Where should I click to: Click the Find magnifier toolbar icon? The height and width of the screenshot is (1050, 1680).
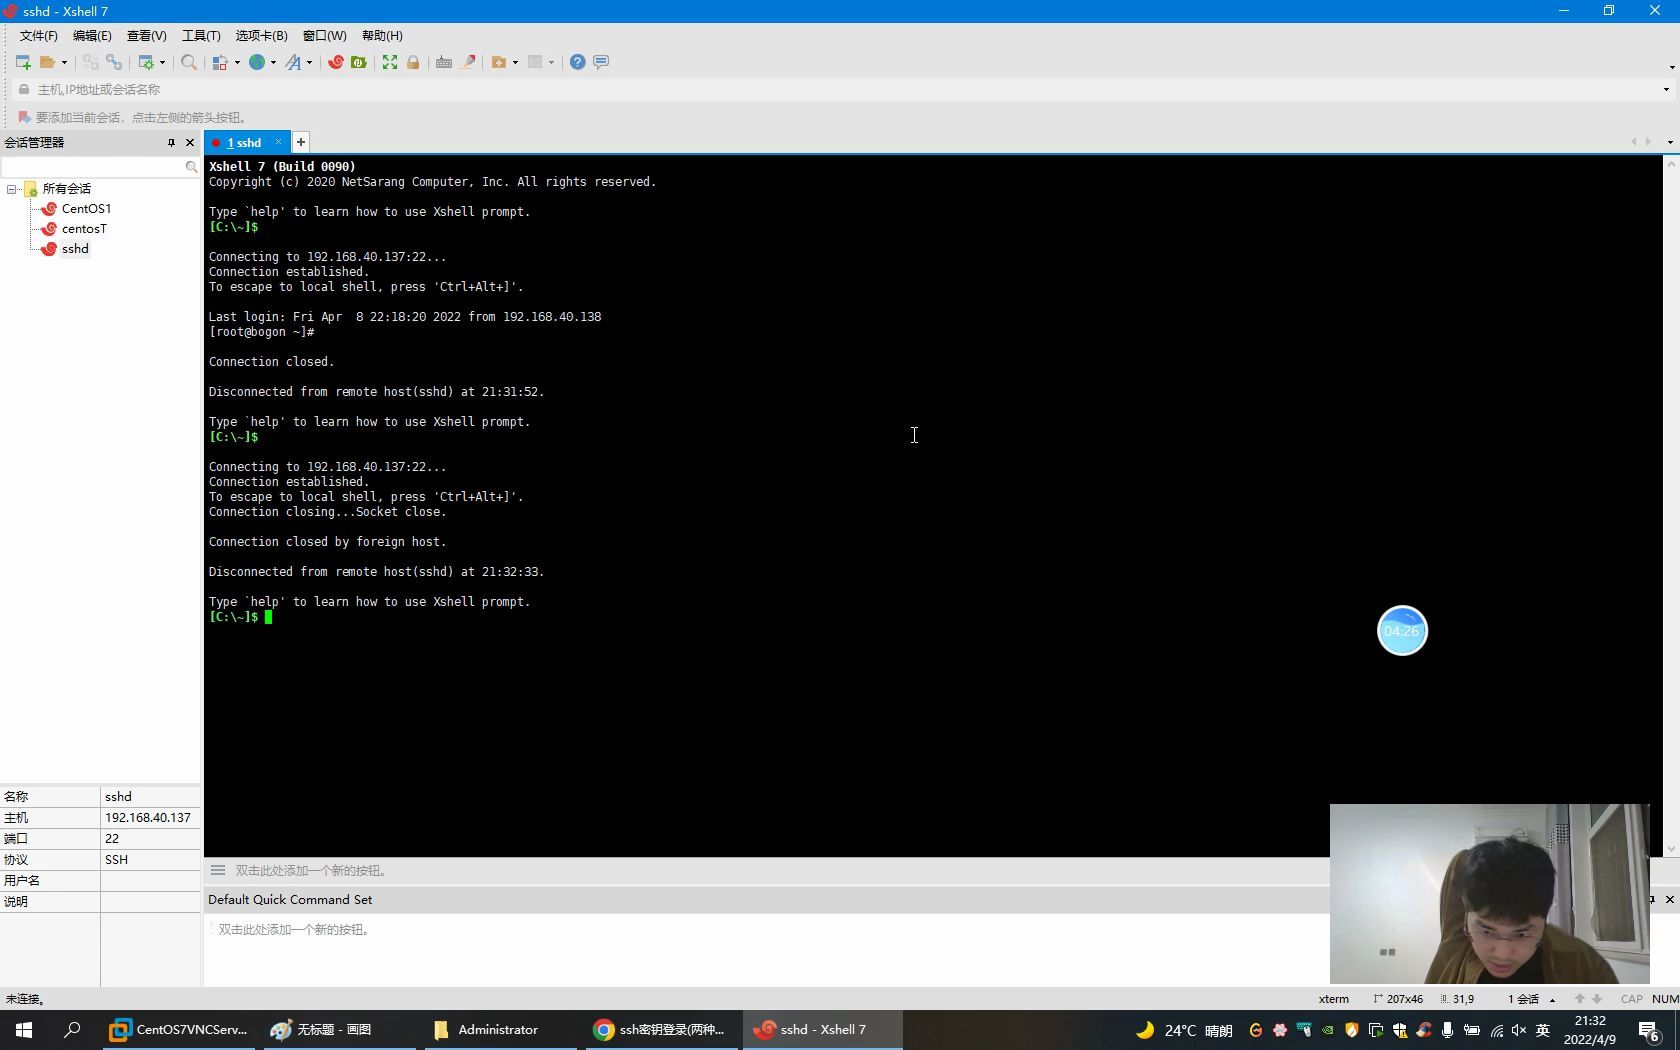pos(189,62)
